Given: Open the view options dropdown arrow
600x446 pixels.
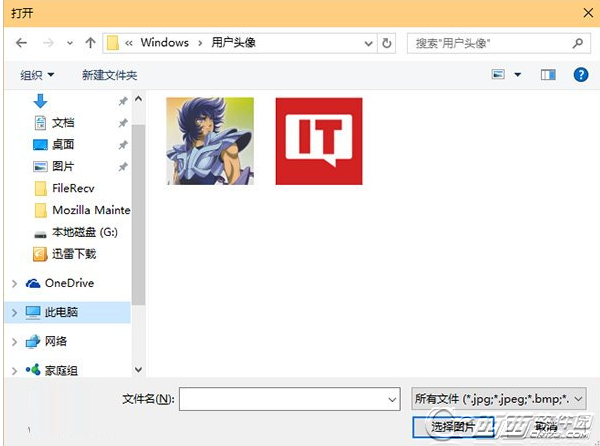Looking at the screenshot, I should pyautogui.click(x=518, y=75).
